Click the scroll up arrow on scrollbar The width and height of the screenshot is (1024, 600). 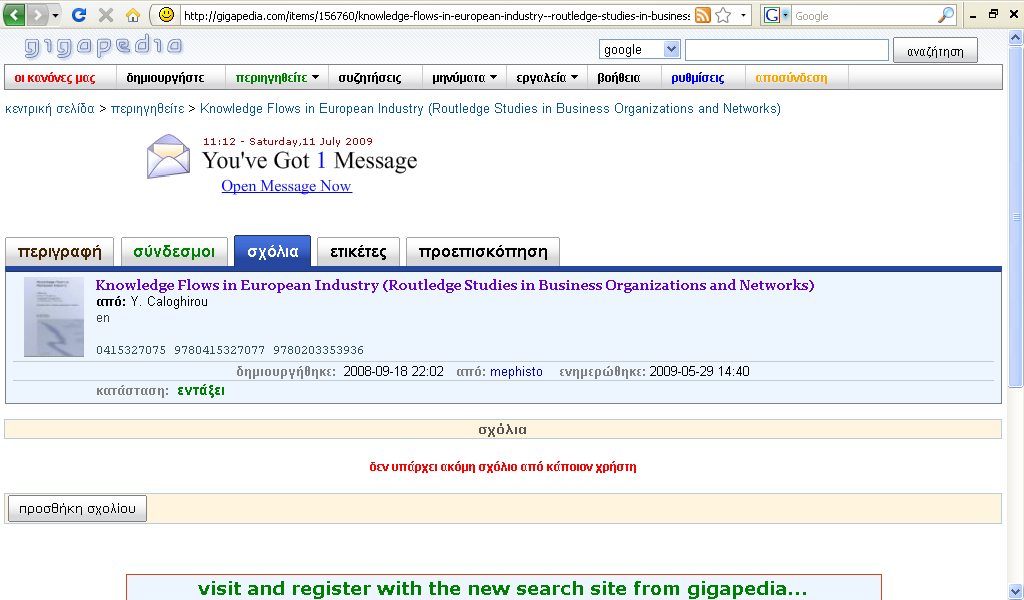pos(1016,38)
